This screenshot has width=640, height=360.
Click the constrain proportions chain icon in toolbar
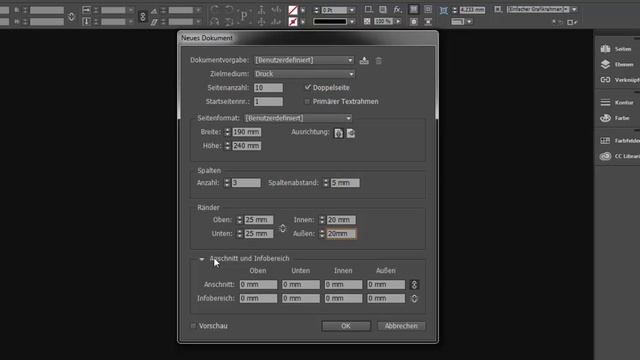pos(142,17)
